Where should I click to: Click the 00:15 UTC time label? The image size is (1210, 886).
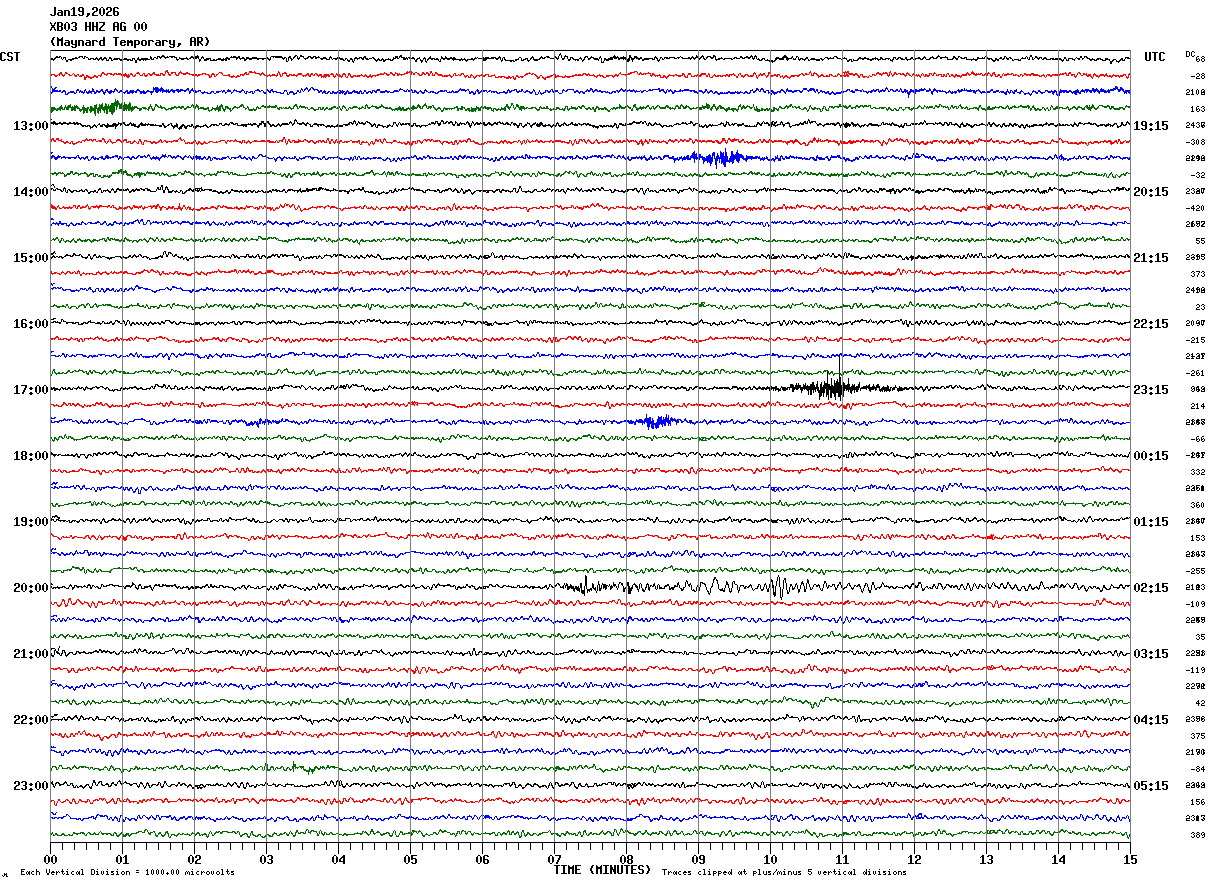click(1151, 456)
